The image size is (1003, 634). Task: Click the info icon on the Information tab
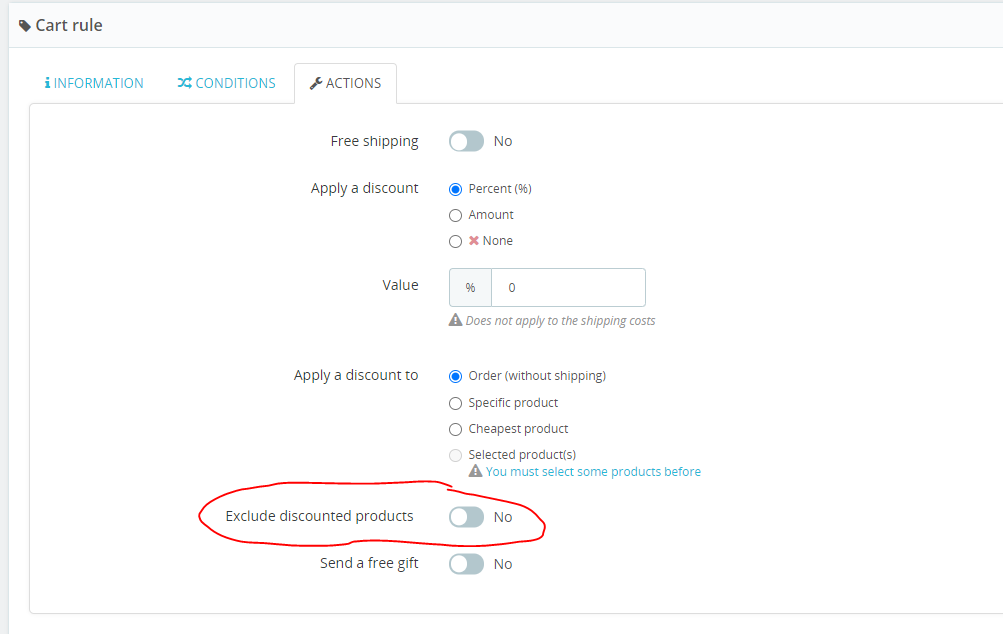[x=48, y=83]
